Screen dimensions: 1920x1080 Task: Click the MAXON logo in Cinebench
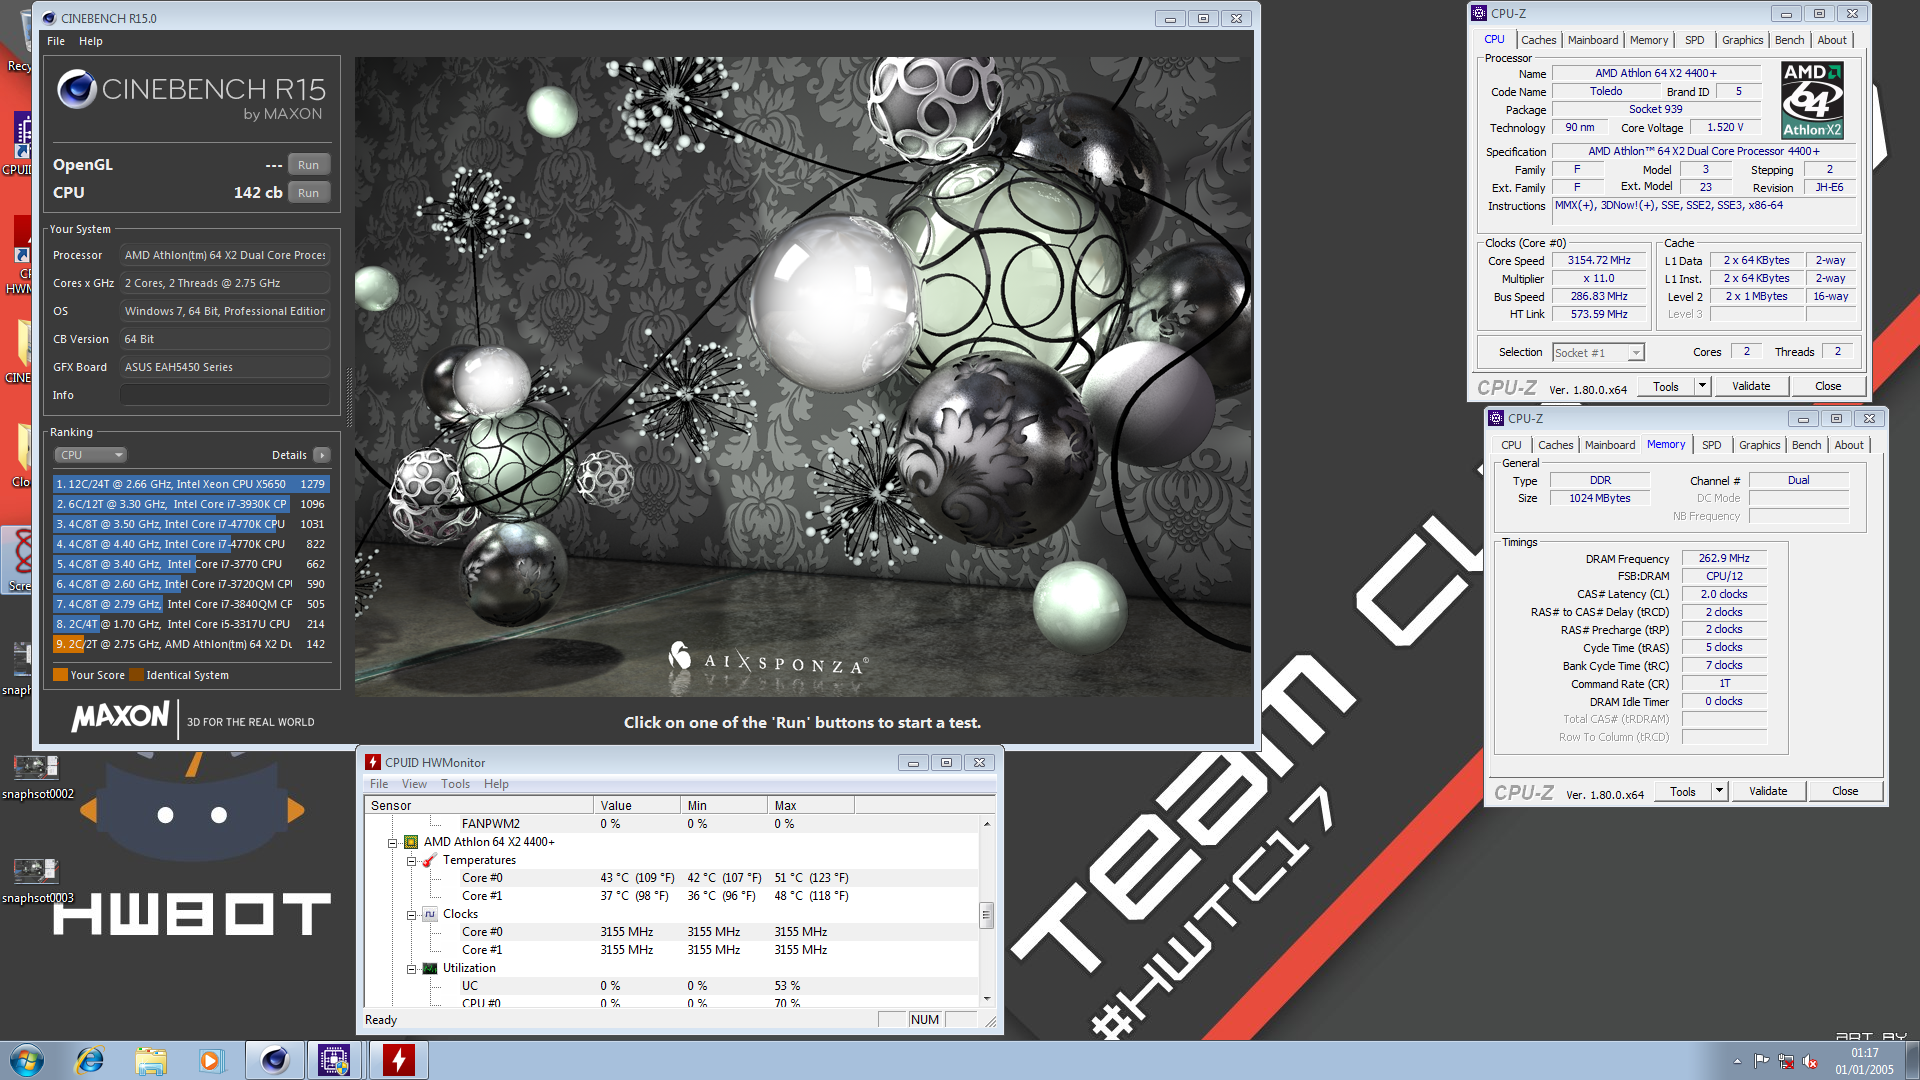[121, 717]
